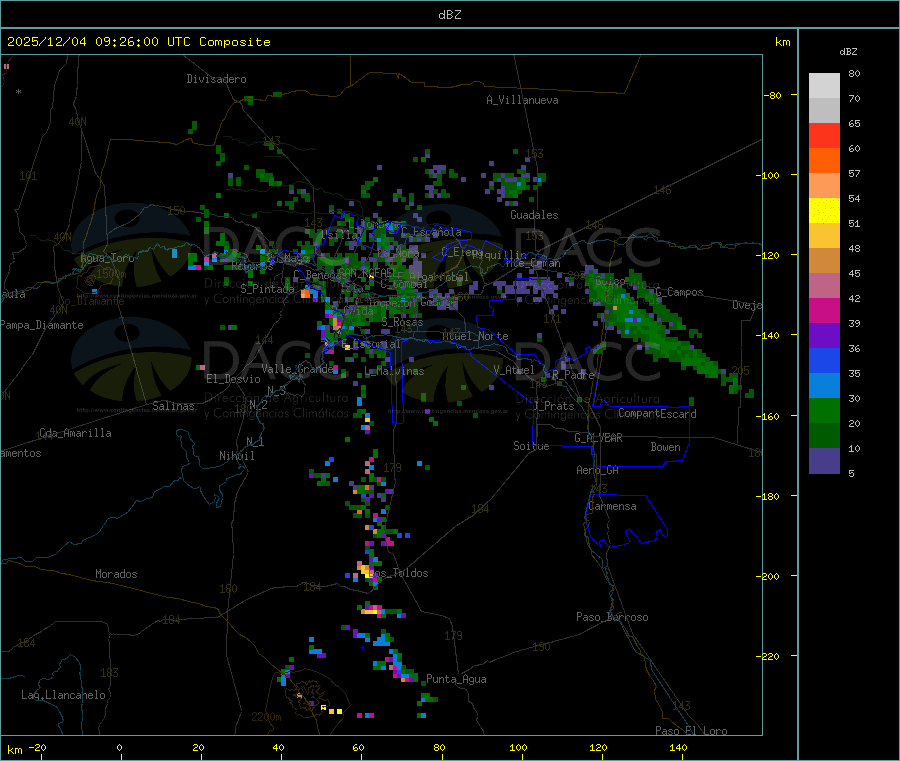This screenshot has height=761, width=900.
Task: Click the Lag.Llancanelo map label
Action: coord(64,695)
